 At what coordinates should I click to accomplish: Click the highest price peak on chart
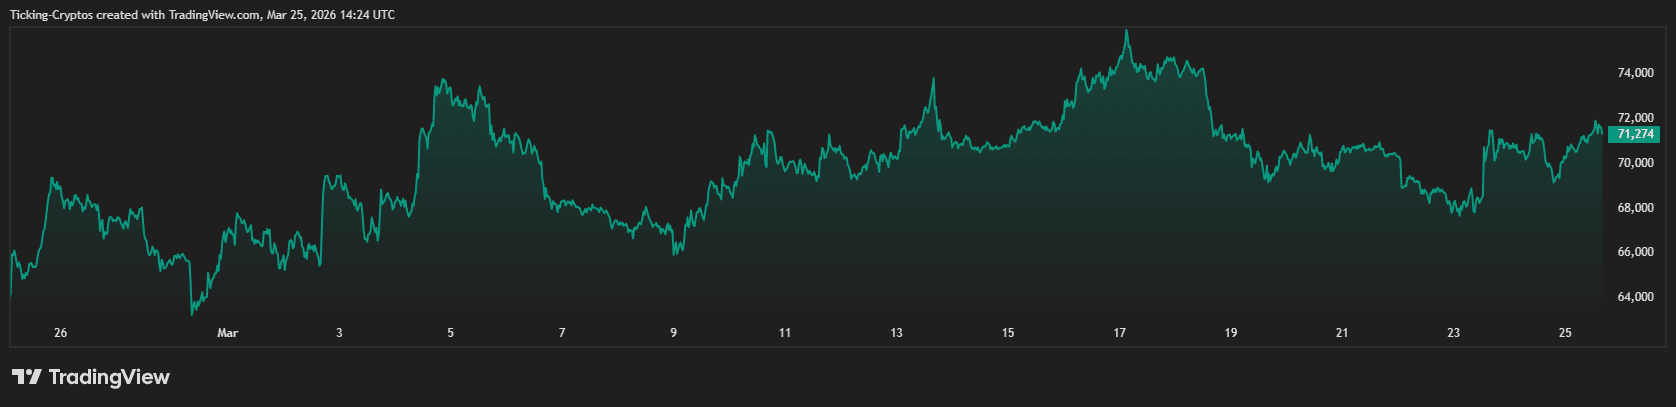[x=1127, y=31]
